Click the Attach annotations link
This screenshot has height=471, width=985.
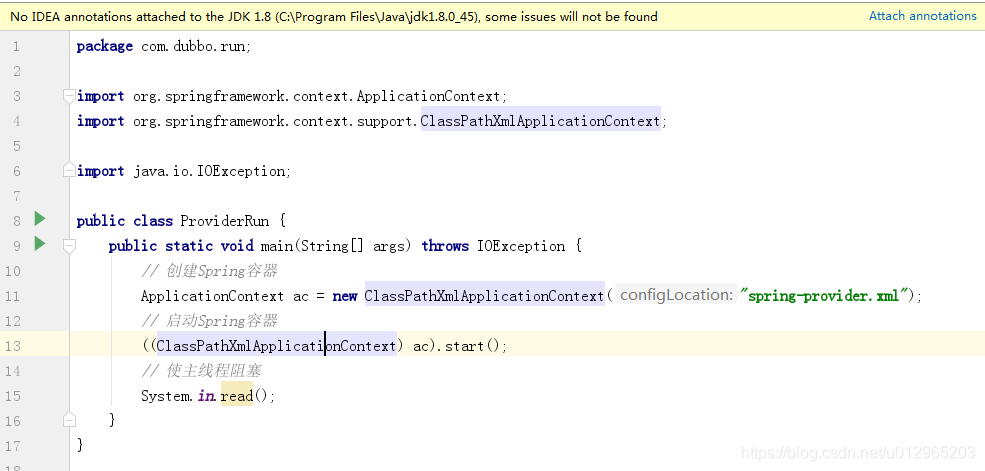[922, 16]
